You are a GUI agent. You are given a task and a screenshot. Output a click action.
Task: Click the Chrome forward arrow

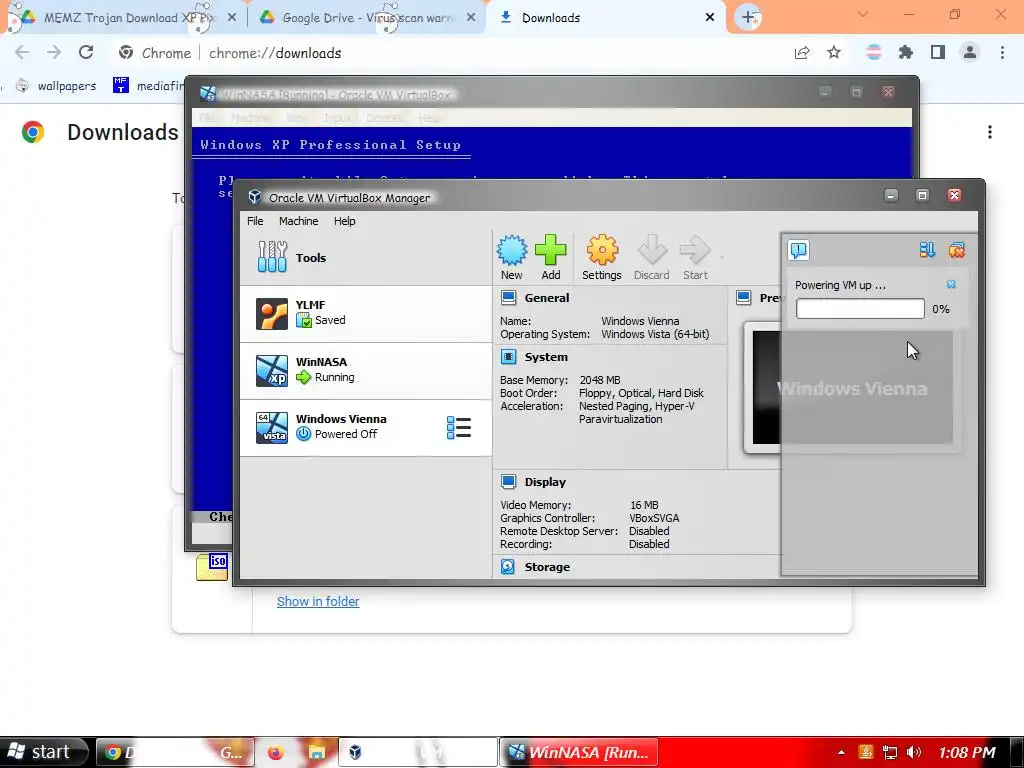(54, 52)
